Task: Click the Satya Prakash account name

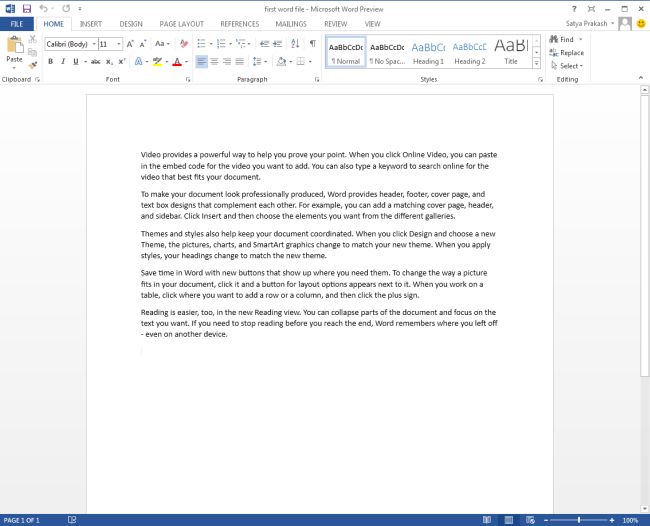Action: [587, 24]
